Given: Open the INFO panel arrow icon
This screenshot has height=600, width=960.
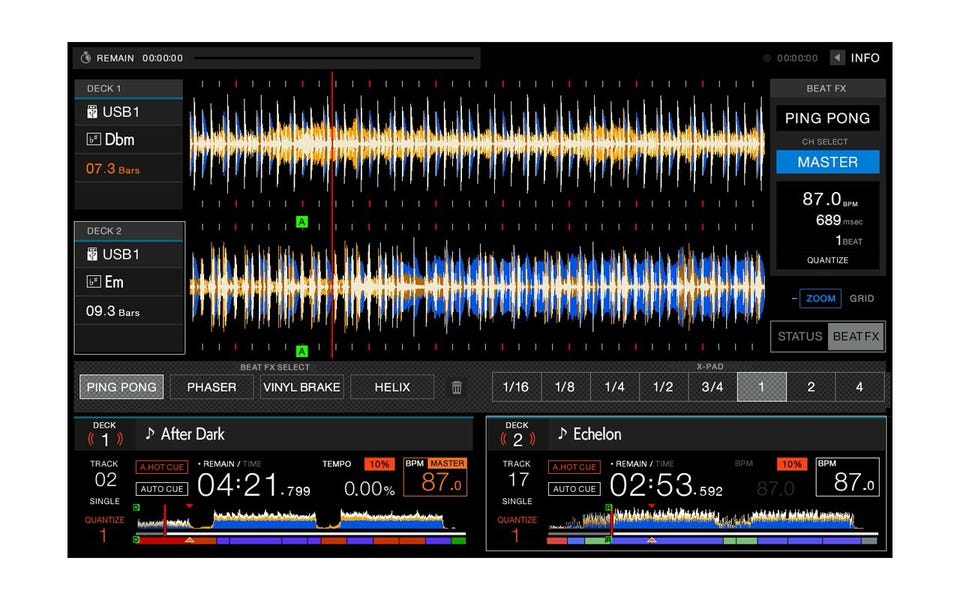Looking at the screenshot, I should tap(838, 58).
